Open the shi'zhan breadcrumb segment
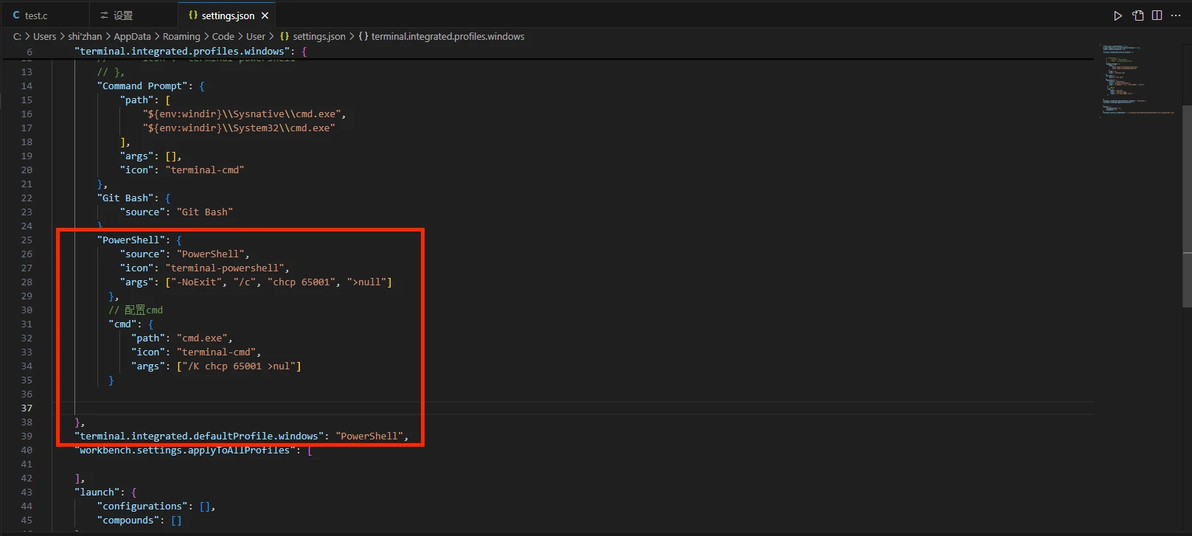 point(84,36)
